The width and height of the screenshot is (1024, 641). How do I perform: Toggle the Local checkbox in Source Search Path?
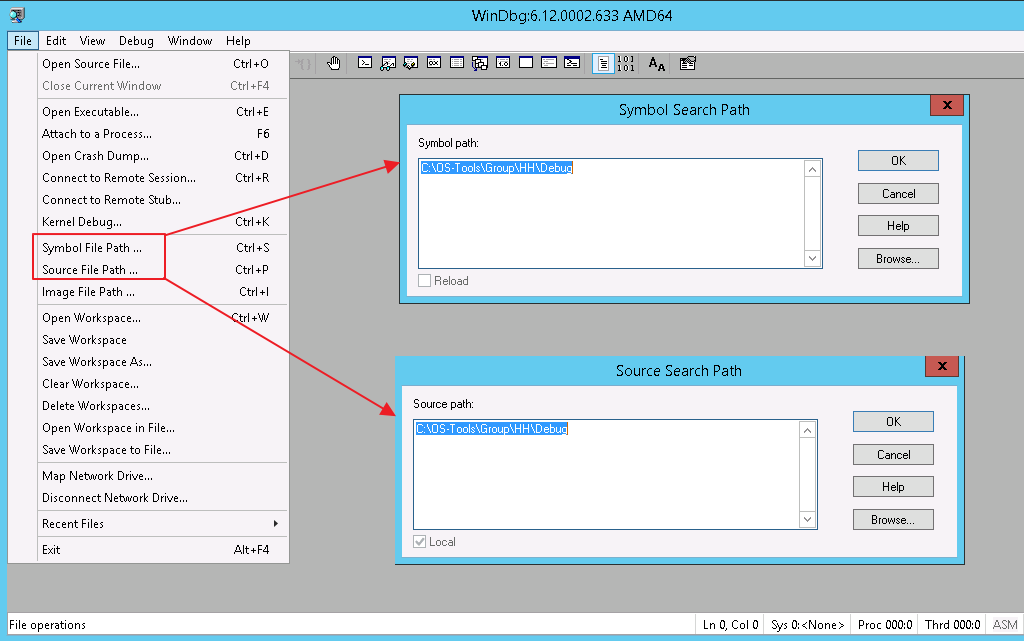(419, 542)
